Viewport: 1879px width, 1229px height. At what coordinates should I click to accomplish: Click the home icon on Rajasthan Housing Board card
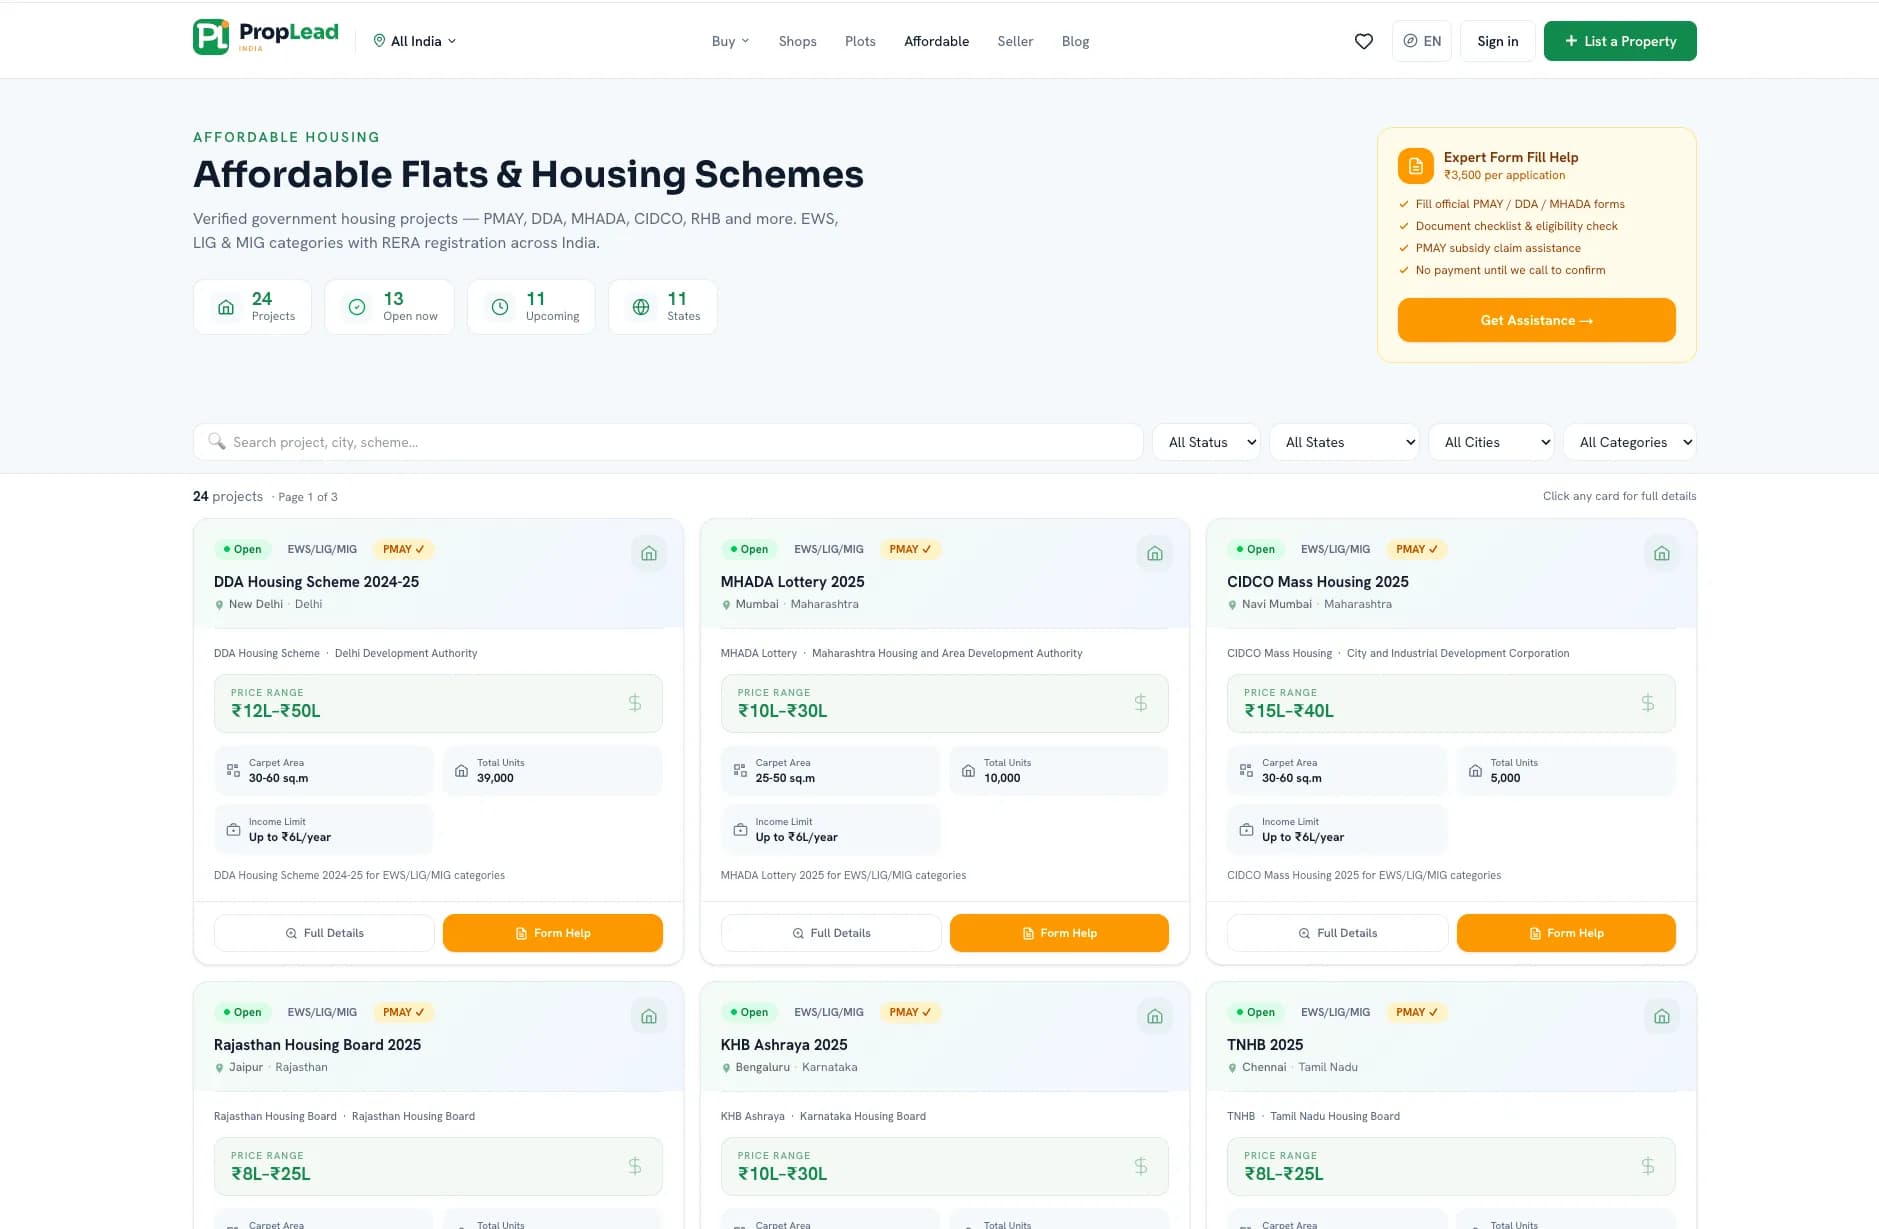click(649, 1016)
